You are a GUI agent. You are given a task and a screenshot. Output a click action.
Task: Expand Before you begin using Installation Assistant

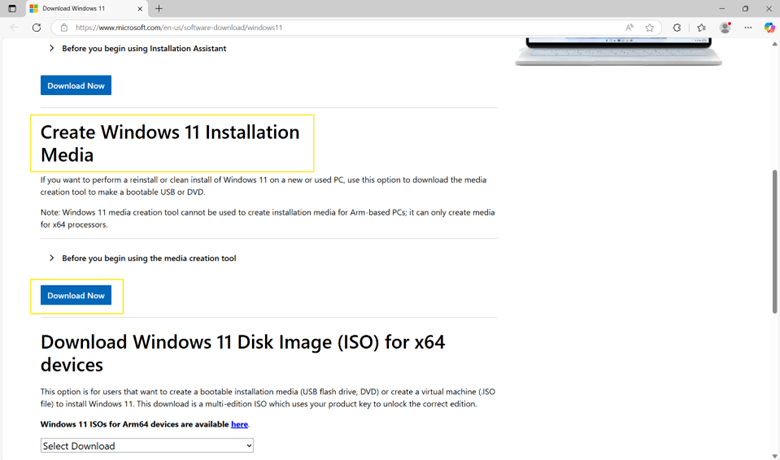coord(138,48)
